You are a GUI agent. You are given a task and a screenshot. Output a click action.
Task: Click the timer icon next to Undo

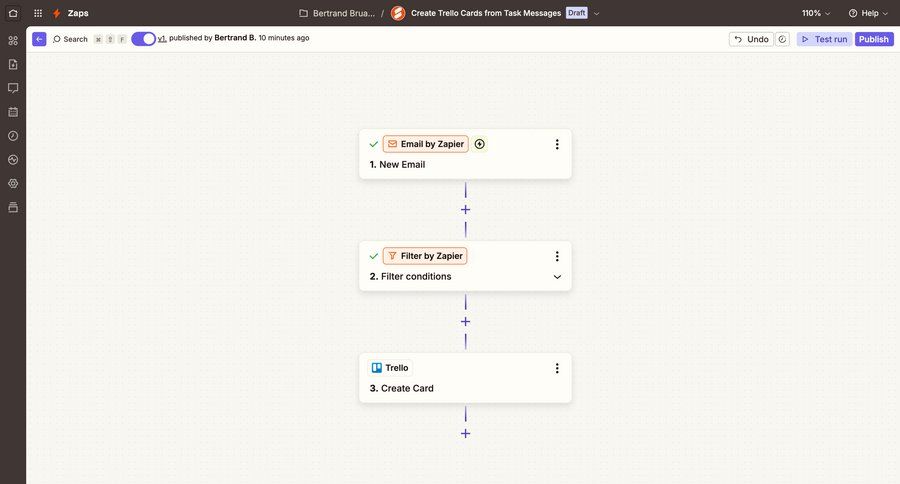[782, 39]
